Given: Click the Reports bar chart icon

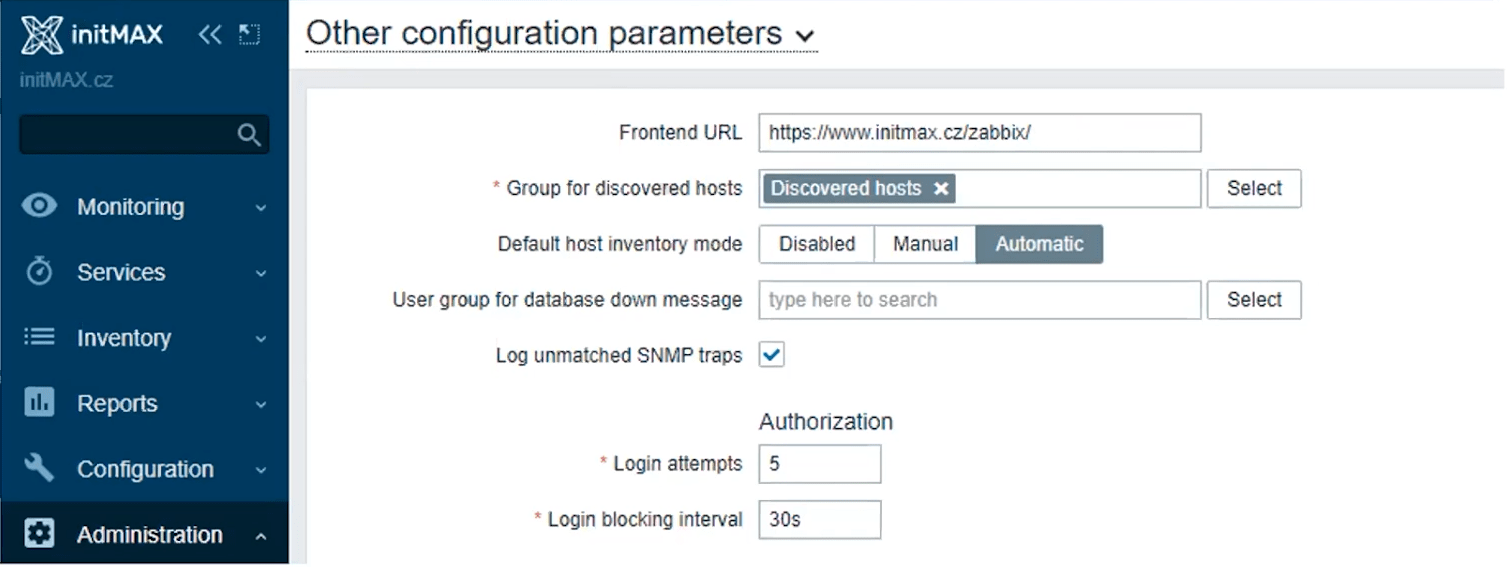Looking at the screenshot, I should (x=39, y=403).
